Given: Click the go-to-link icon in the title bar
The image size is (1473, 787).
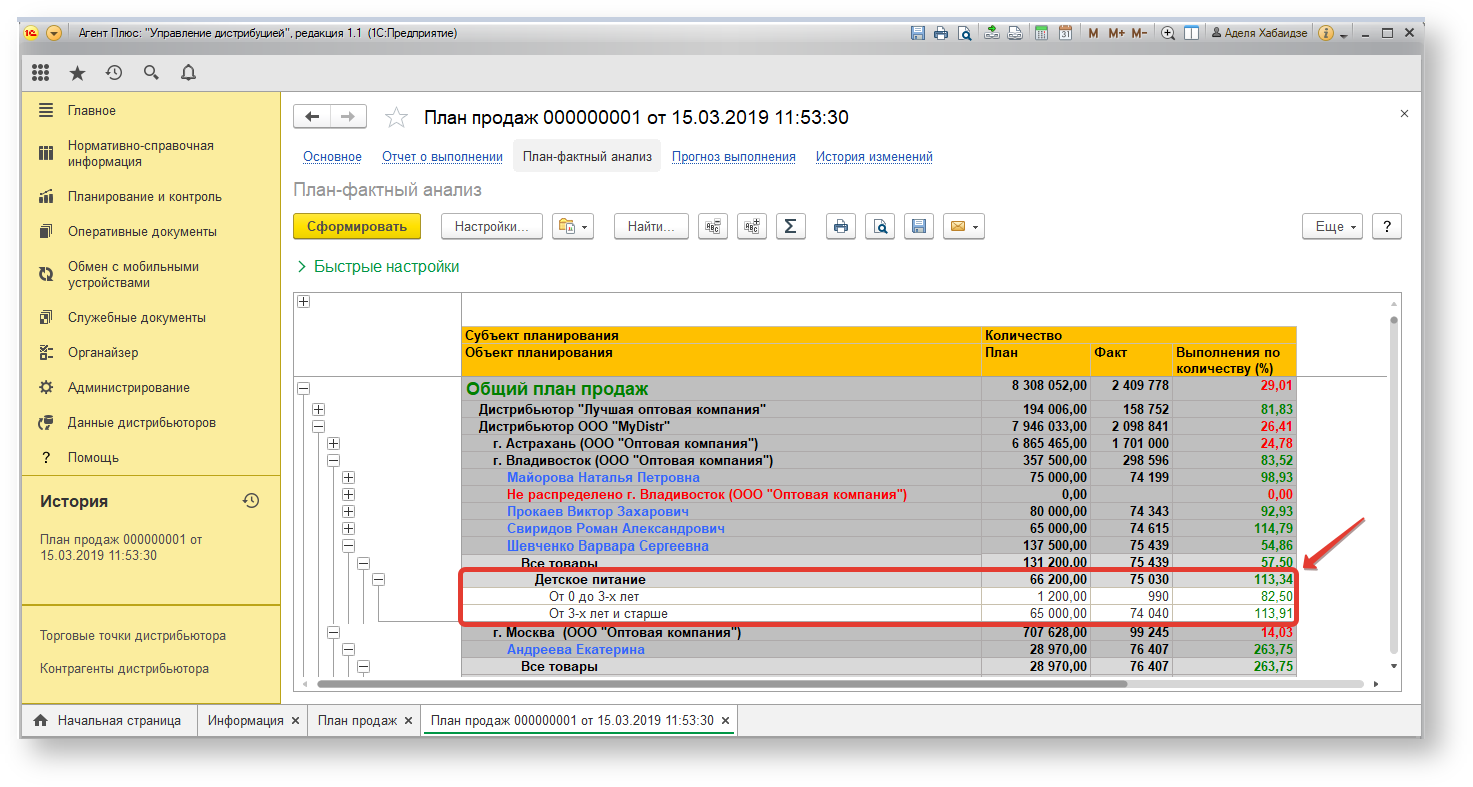Looking at the screenshot, I should [x=1015, y=33].
